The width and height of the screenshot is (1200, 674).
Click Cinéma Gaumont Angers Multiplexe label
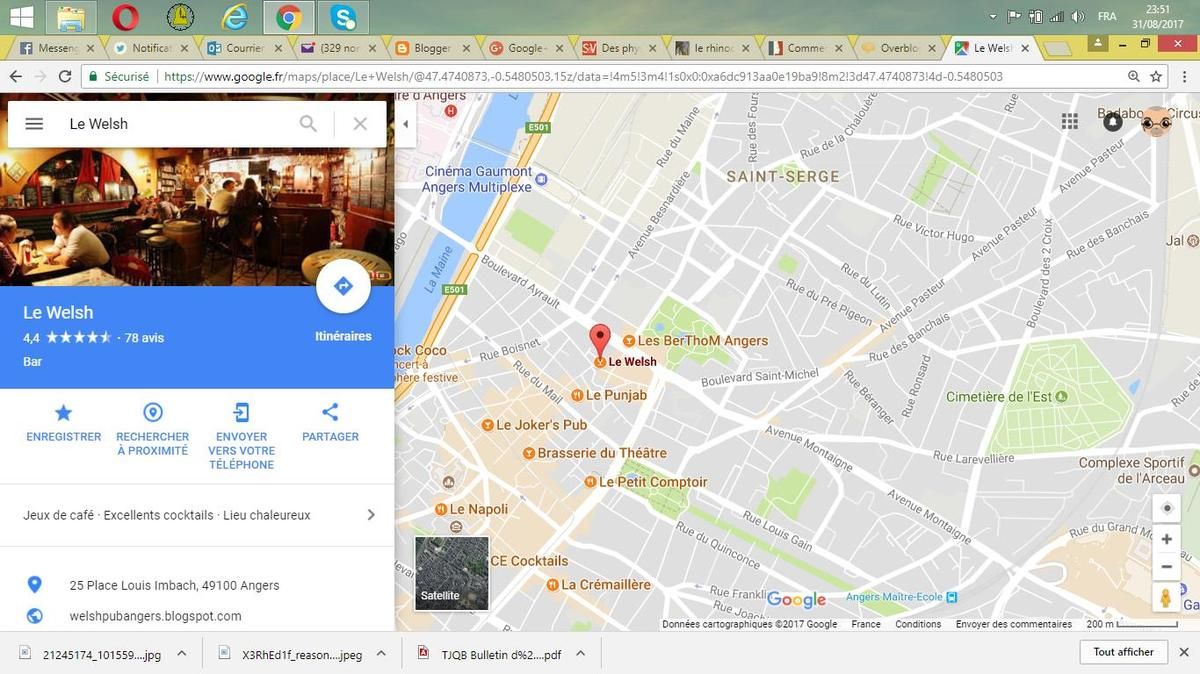click(478, 179)
